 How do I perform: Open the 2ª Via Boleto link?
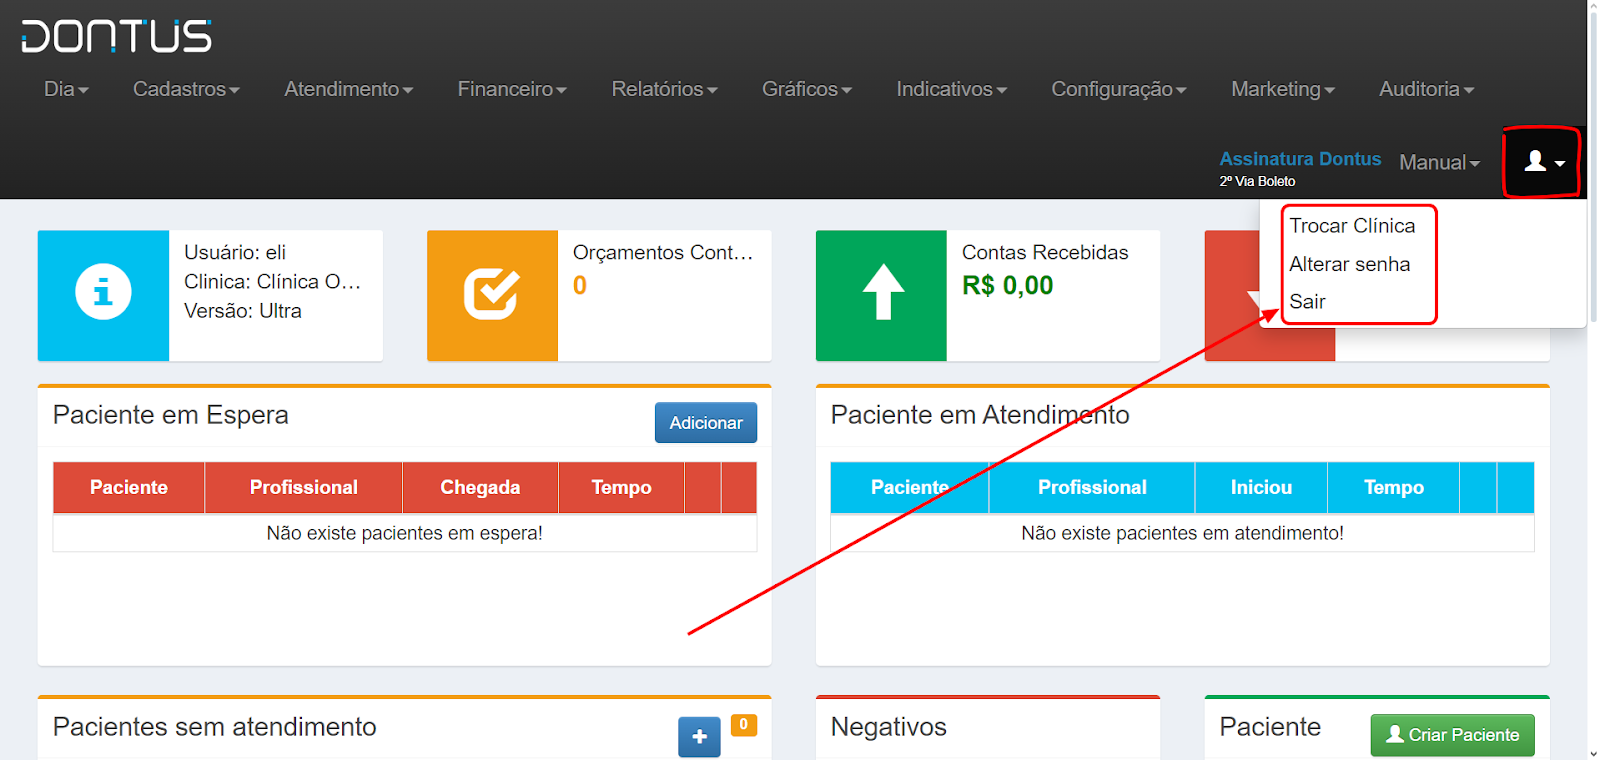(1257, 181)
